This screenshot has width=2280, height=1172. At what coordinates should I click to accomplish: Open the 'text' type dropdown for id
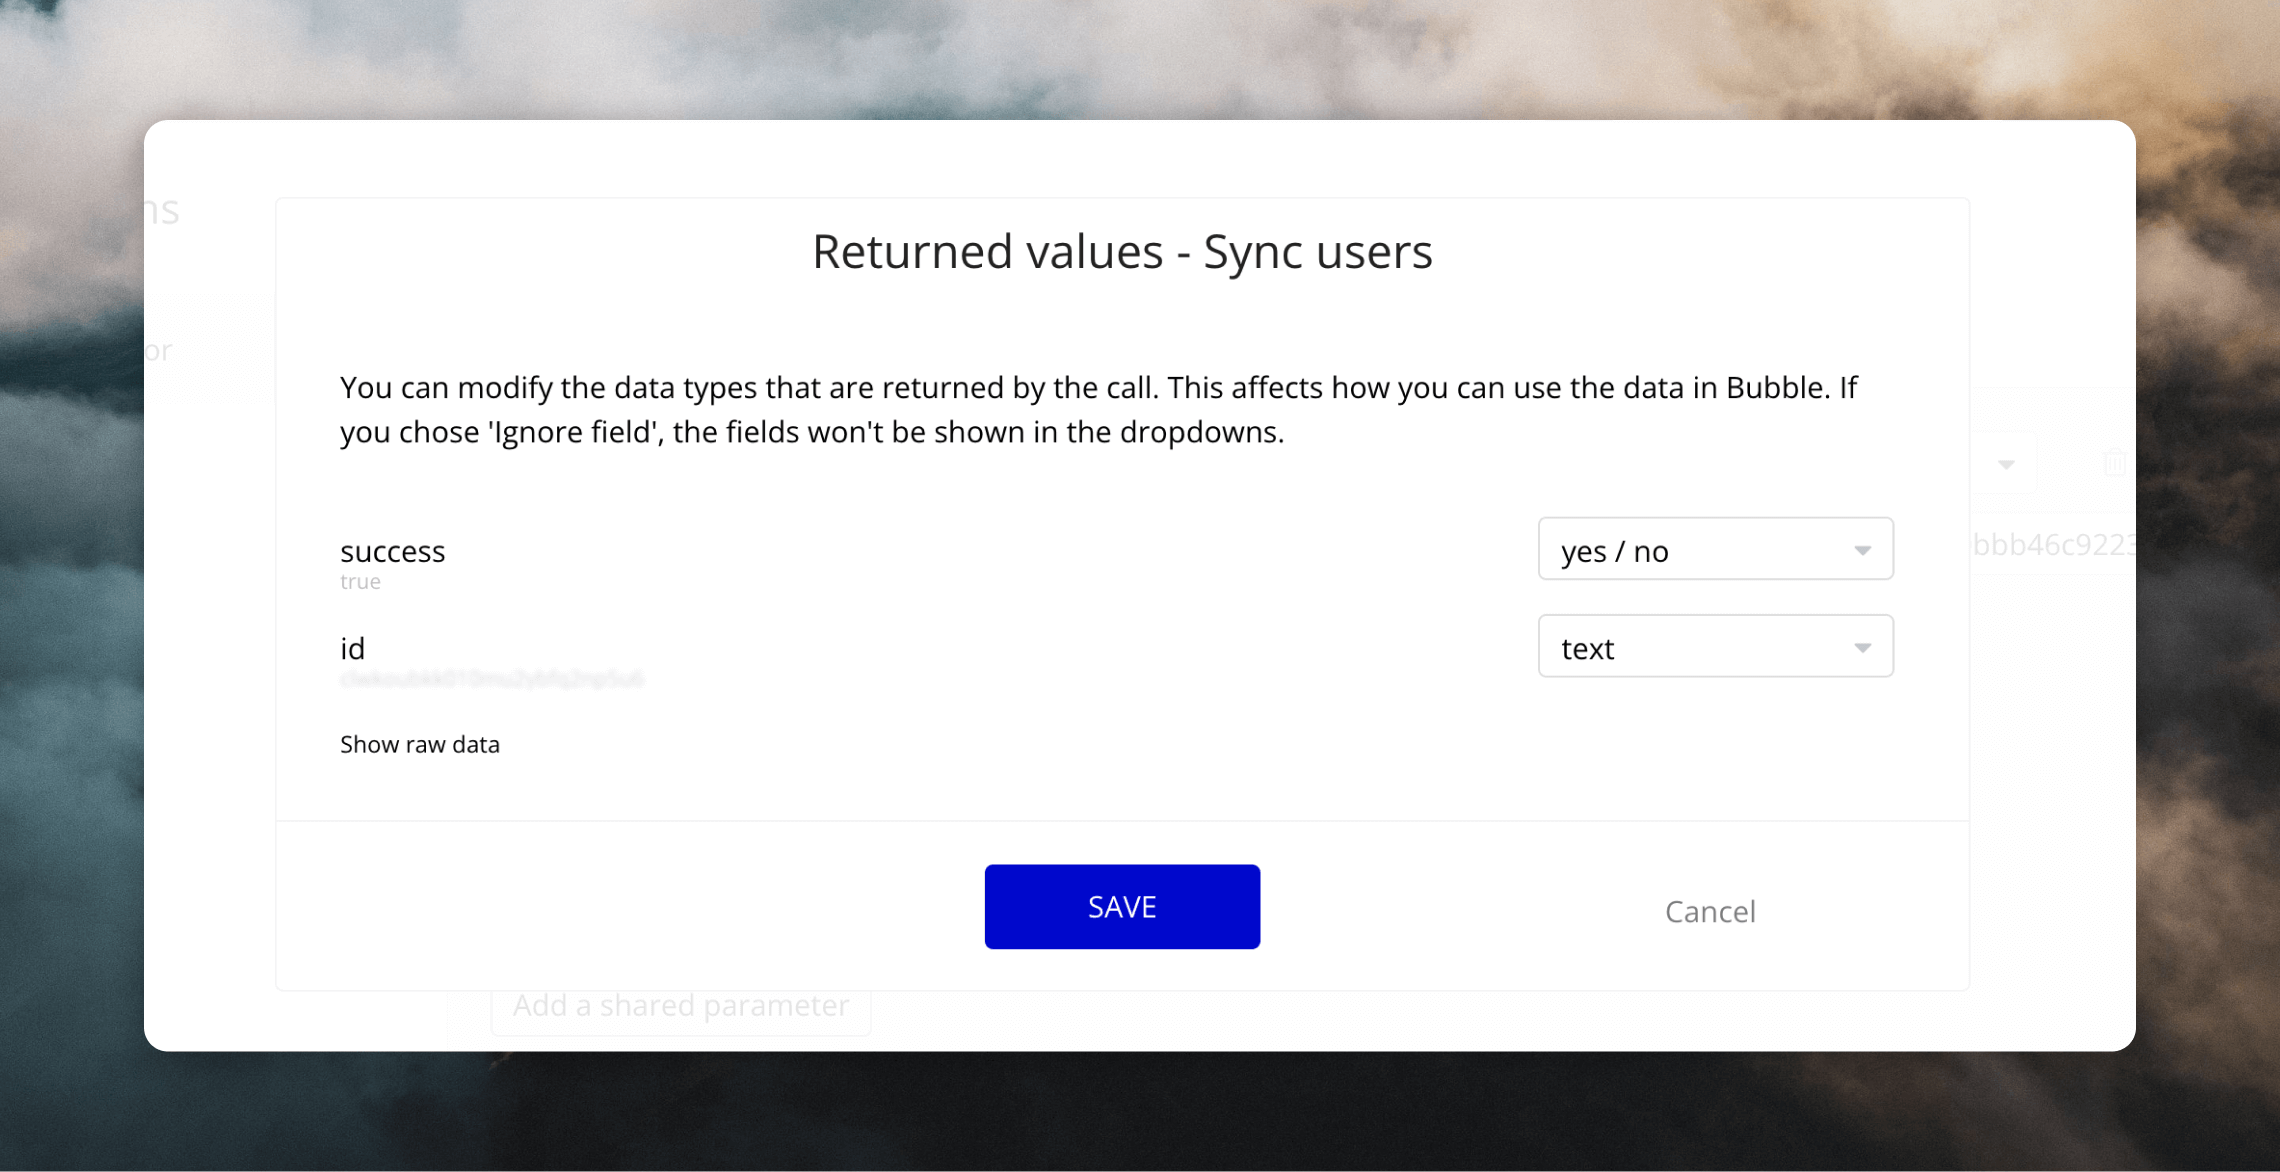coord(1715,646)
